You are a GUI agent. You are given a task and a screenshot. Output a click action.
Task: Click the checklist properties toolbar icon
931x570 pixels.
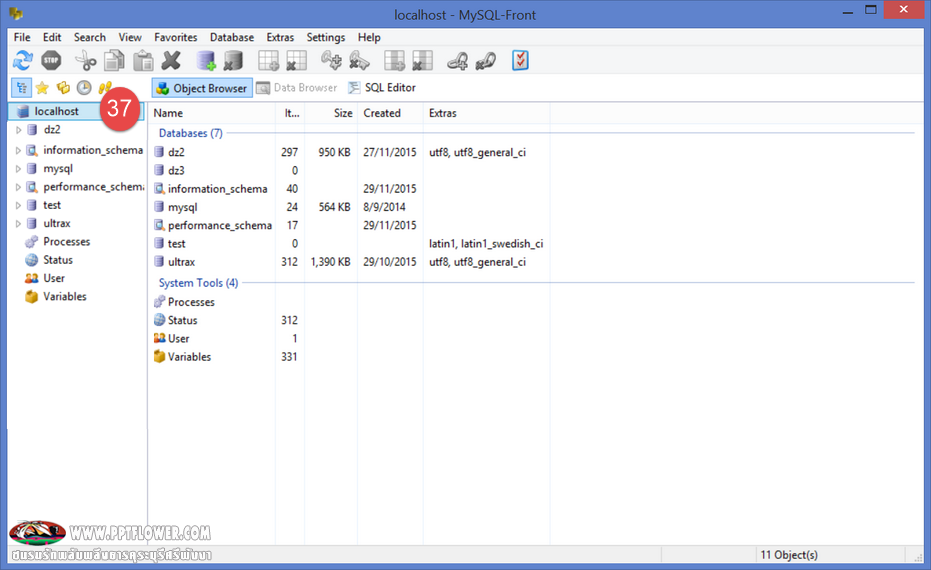point(520,61)
